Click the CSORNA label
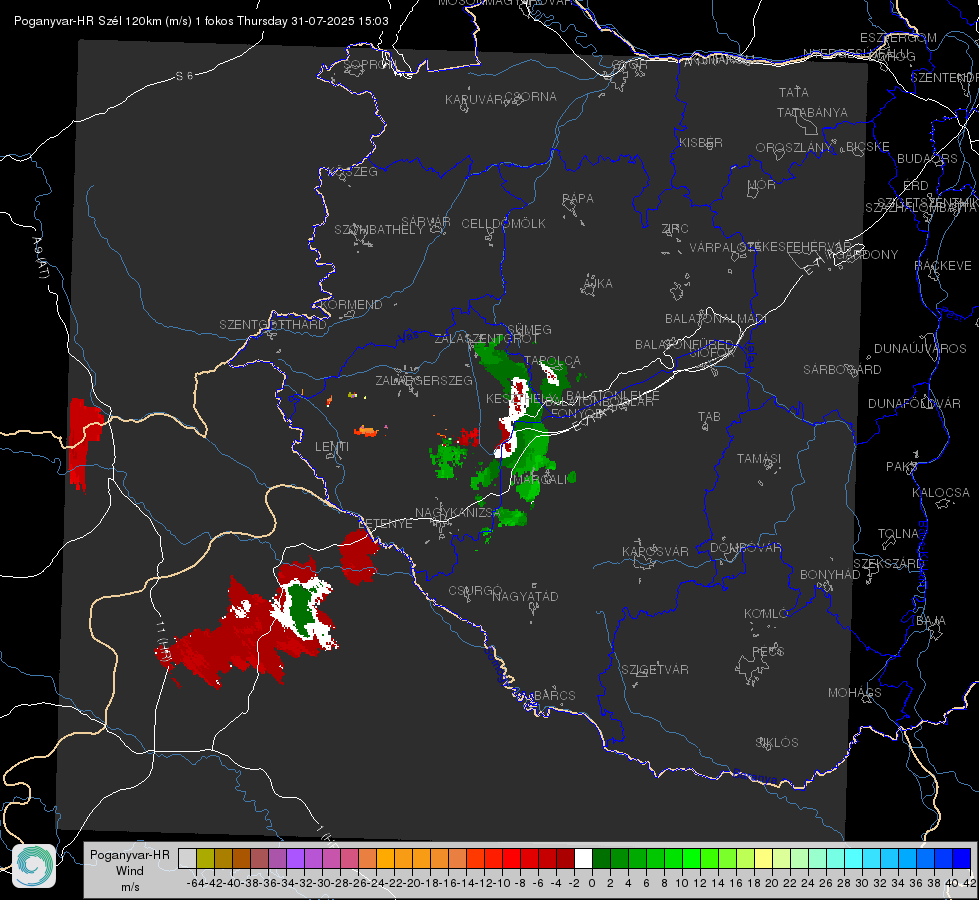The width and height of the screenshot is (979, 900). point(531,97)
